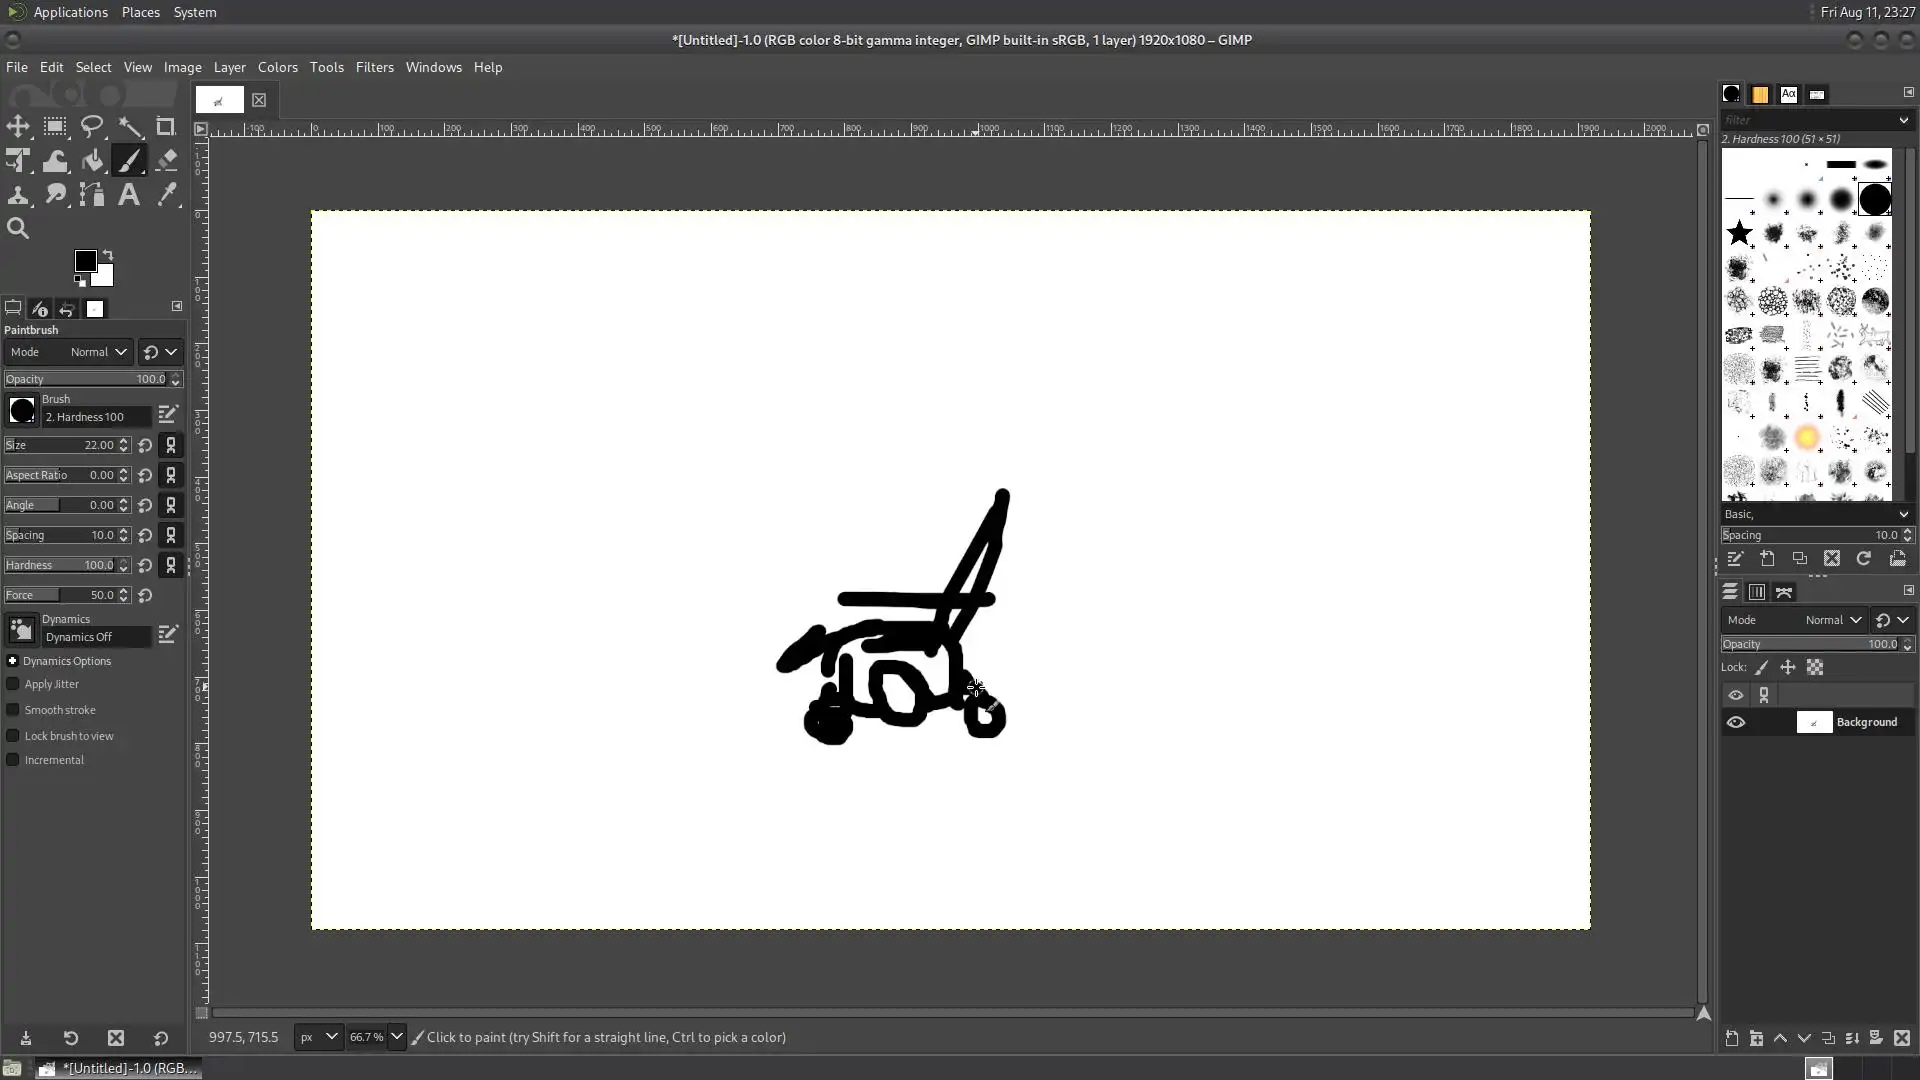Enable the Apply Jitter checkbox
Screen dimensions: 1920x1080
13,684
